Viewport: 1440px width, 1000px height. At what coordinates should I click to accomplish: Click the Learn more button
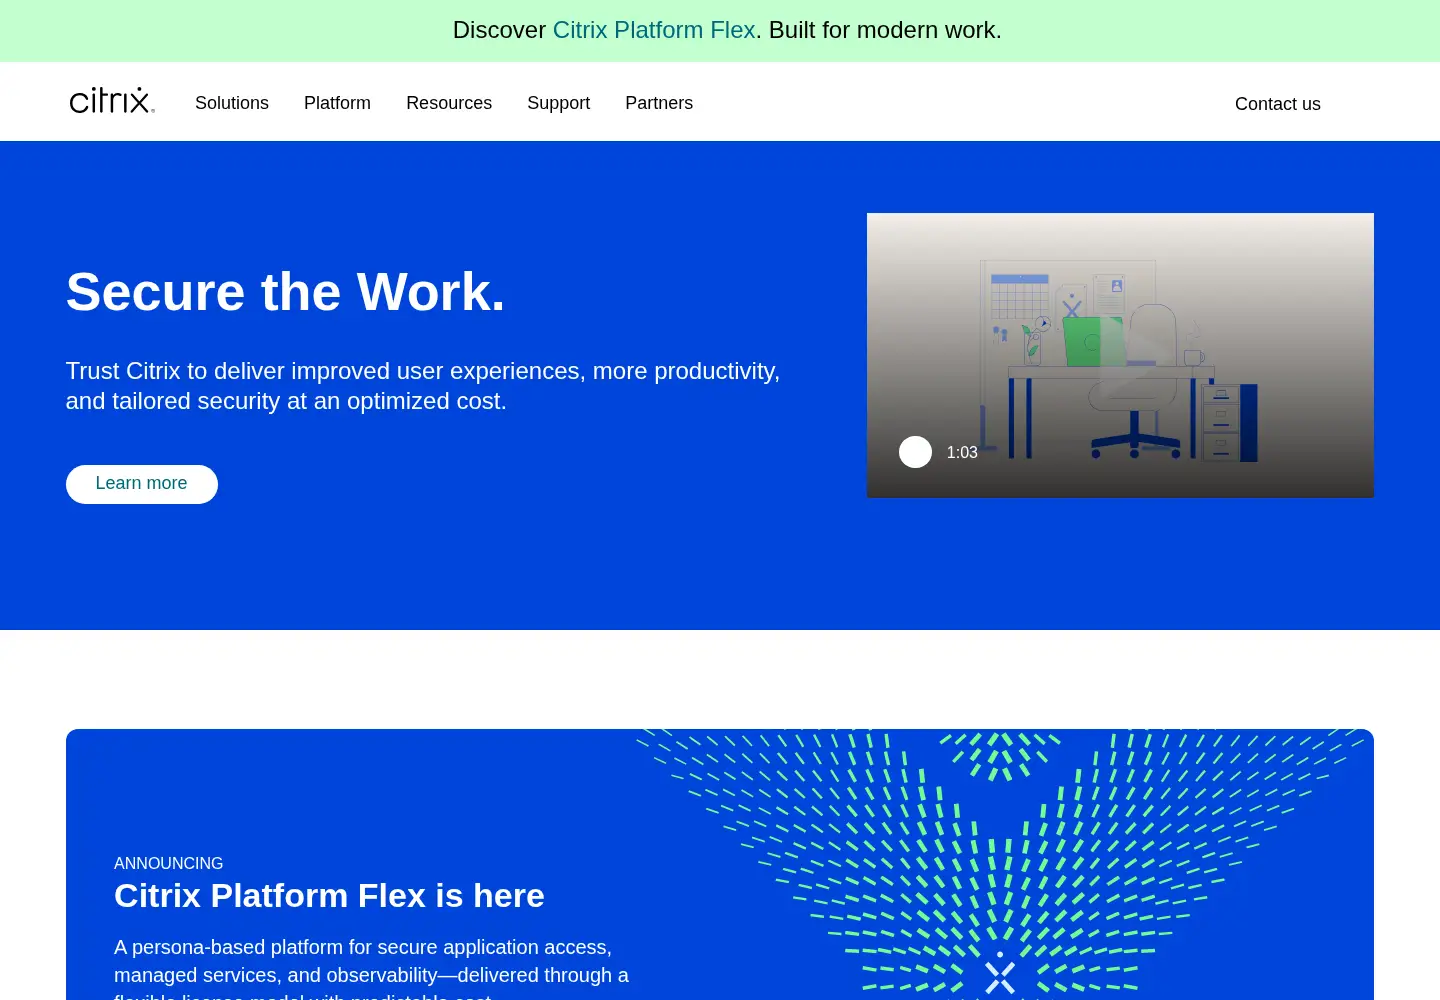click(142, 484)
